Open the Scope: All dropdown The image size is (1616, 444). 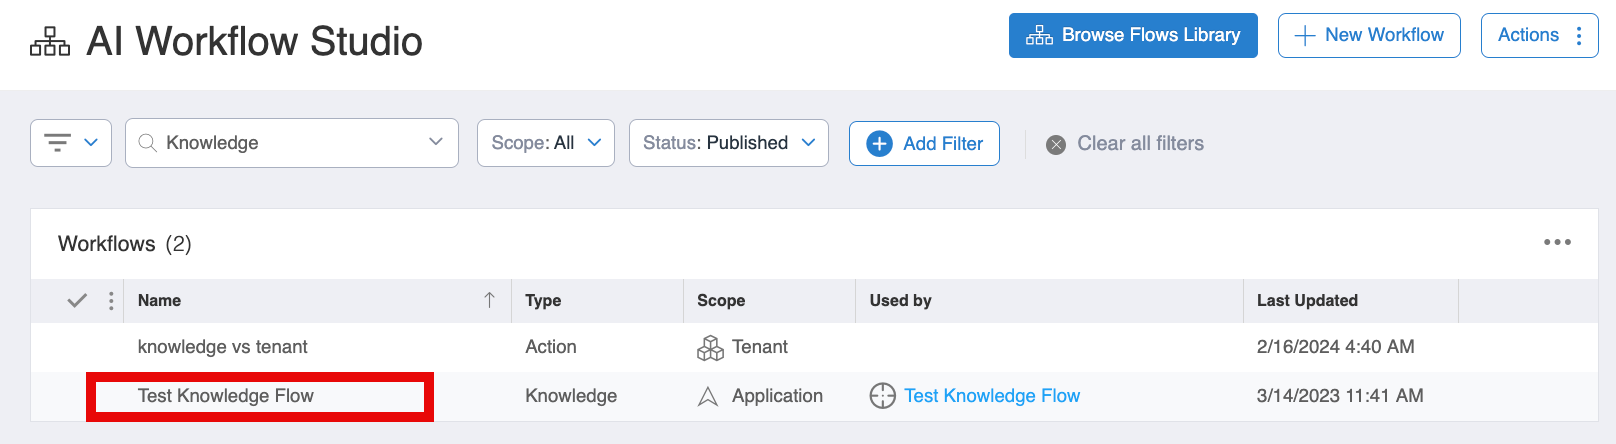[x=545, y=143]
